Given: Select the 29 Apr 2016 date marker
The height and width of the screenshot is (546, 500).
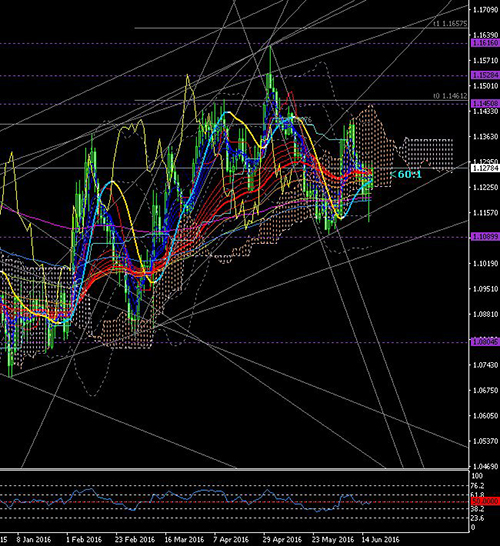Looking at the screenshot, I should (x=282, y=540).
